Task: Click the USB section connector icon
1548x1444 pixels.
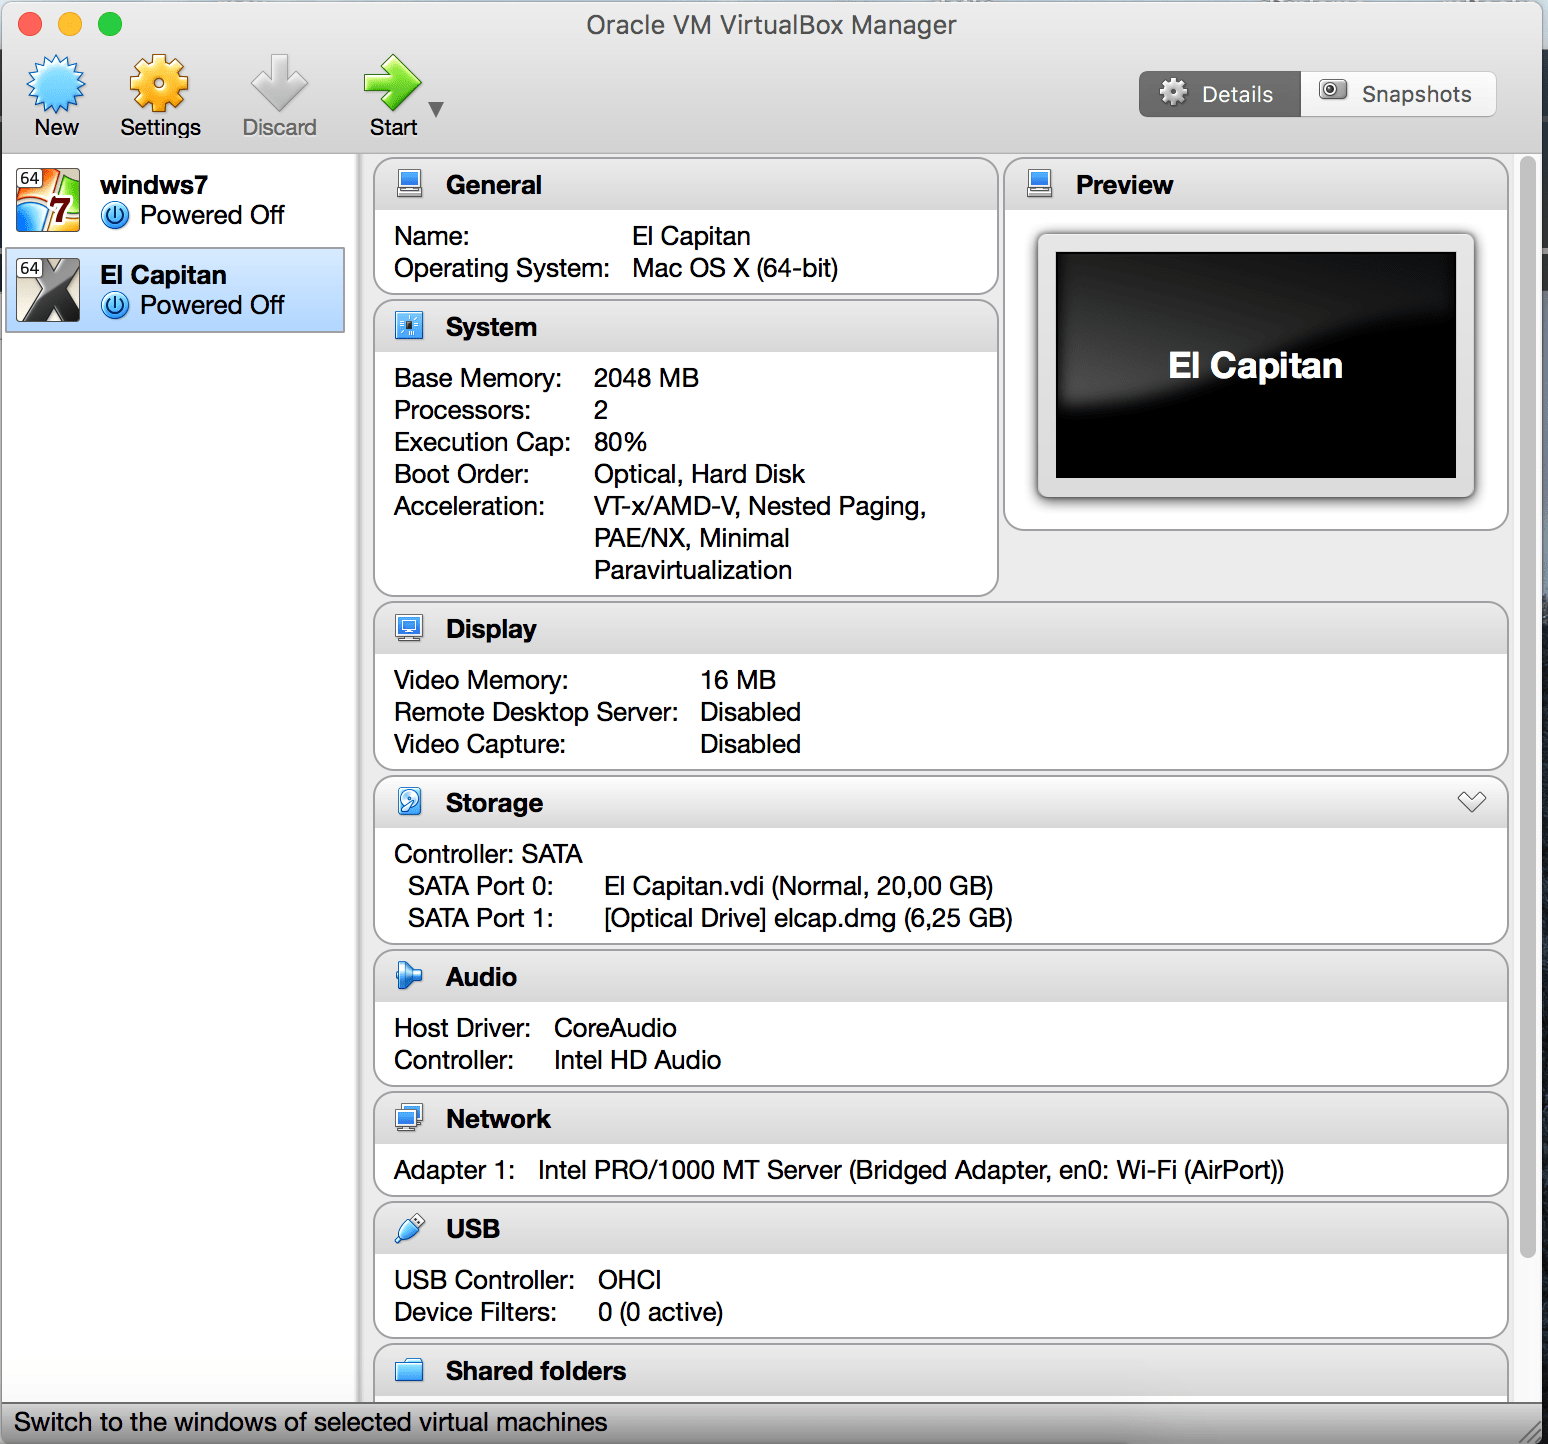Action: tap(410, 1227)
